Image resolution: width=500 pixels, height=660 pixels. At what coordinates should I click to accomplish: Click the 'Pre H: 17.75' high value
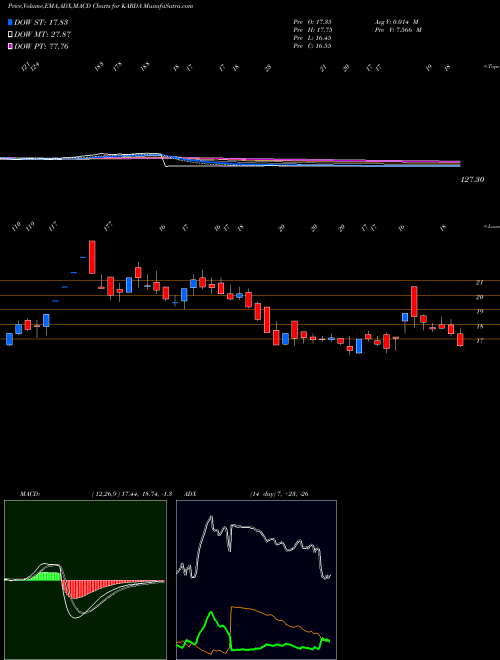[x=312, y=30]
